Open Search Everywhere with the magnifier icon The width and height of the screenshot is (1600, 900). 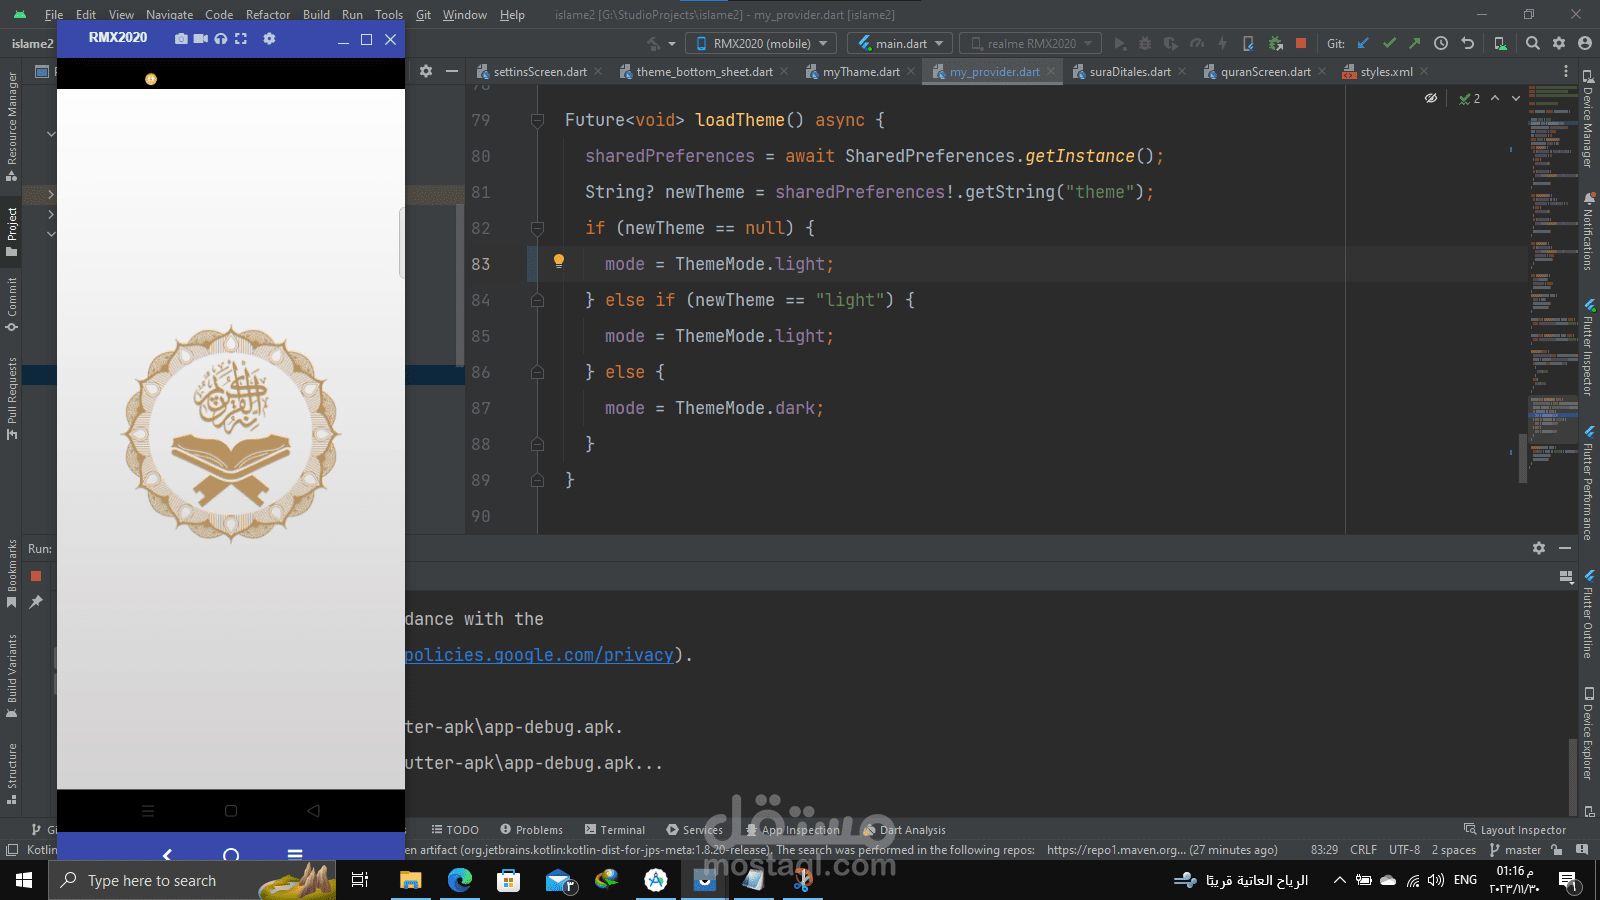[1533, 43]
